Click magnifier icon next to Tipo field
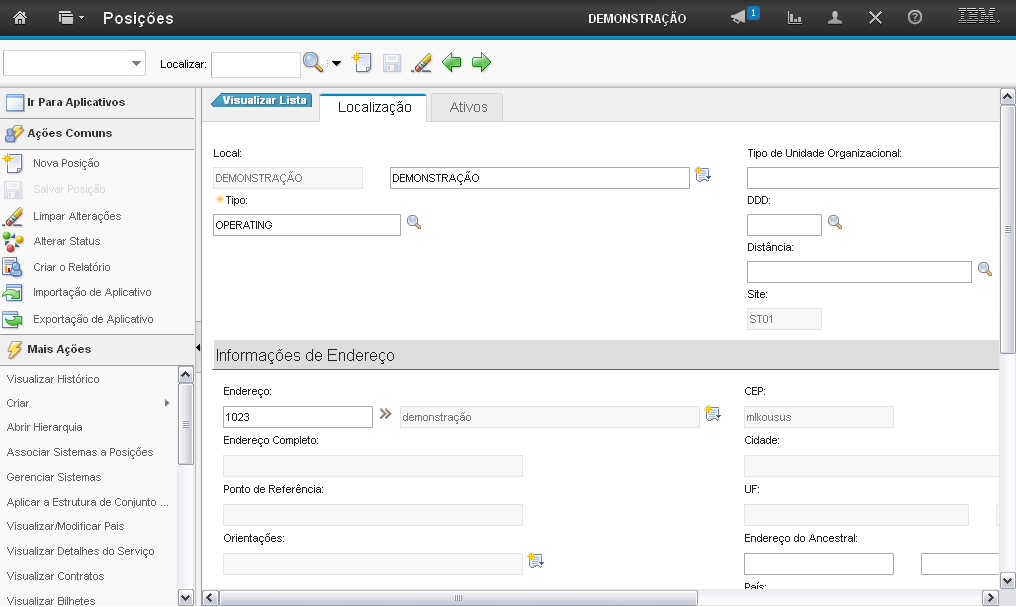Viewport: 1016px width, 607px height. [414, 223]
